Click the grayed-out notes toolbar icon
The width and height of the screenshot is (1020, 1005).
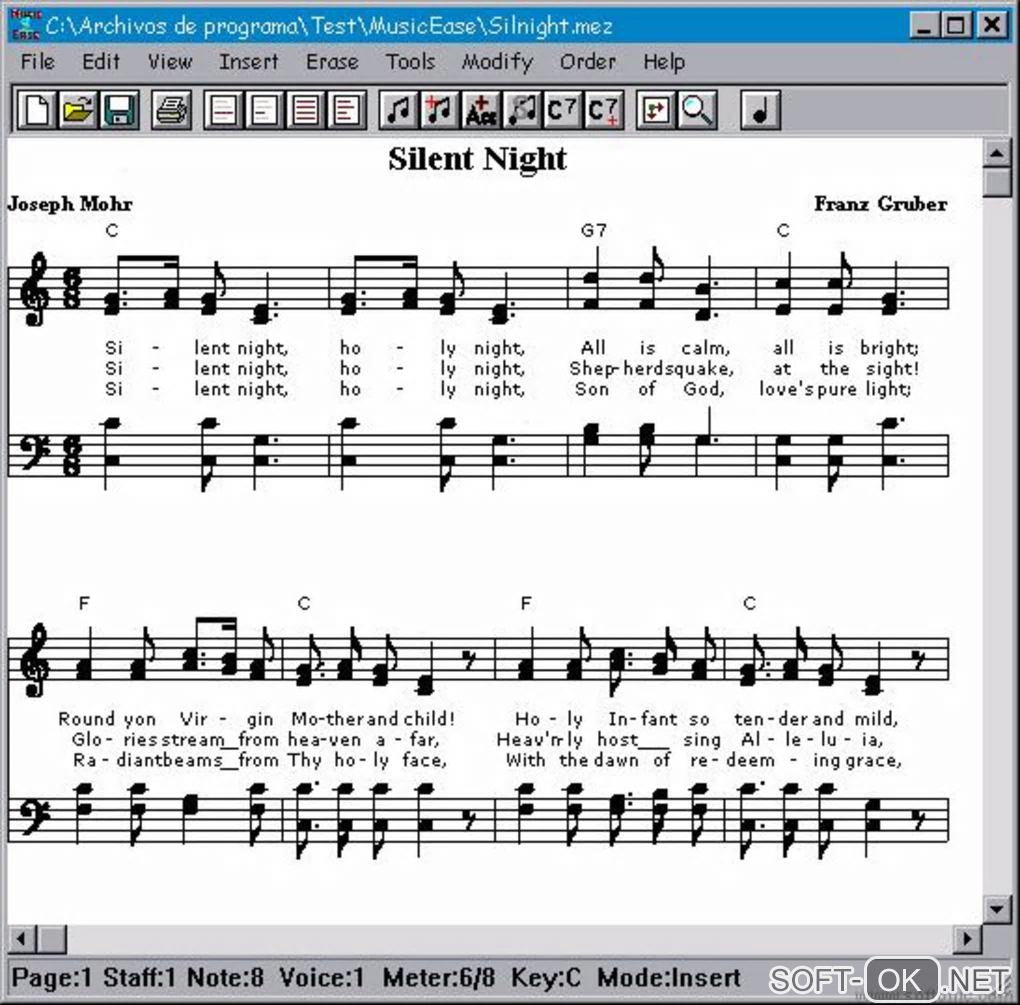click(522, 110)
